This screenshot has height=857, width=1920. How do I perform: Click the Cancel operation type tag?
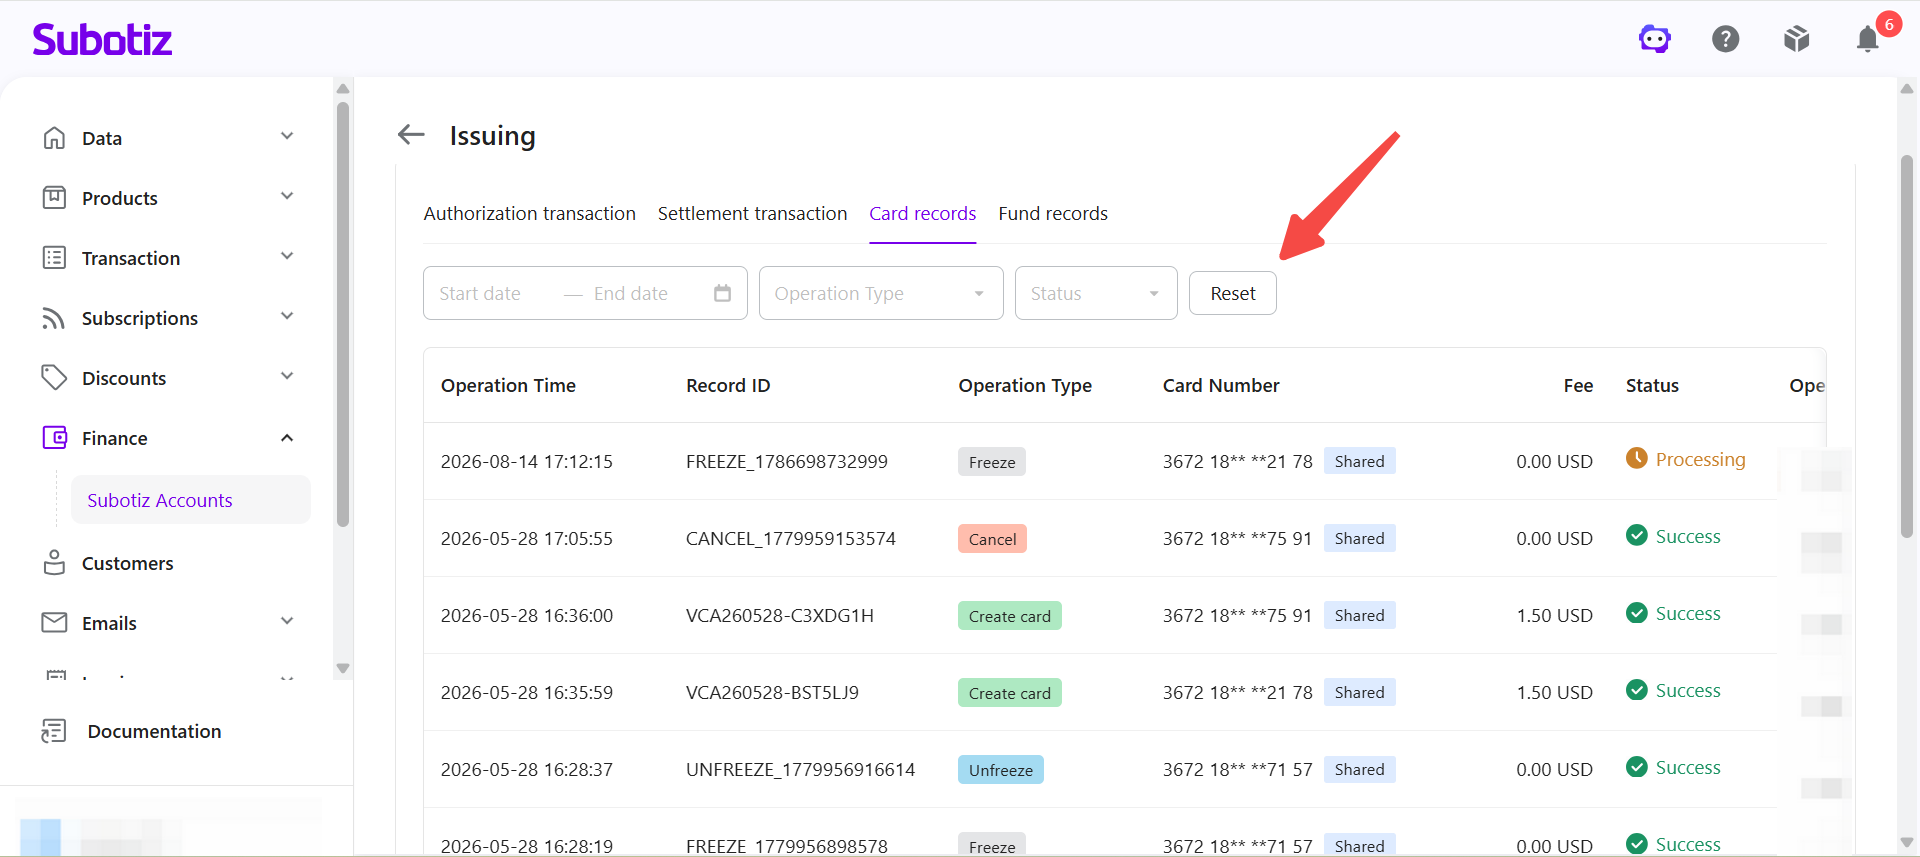click(992, 539)
